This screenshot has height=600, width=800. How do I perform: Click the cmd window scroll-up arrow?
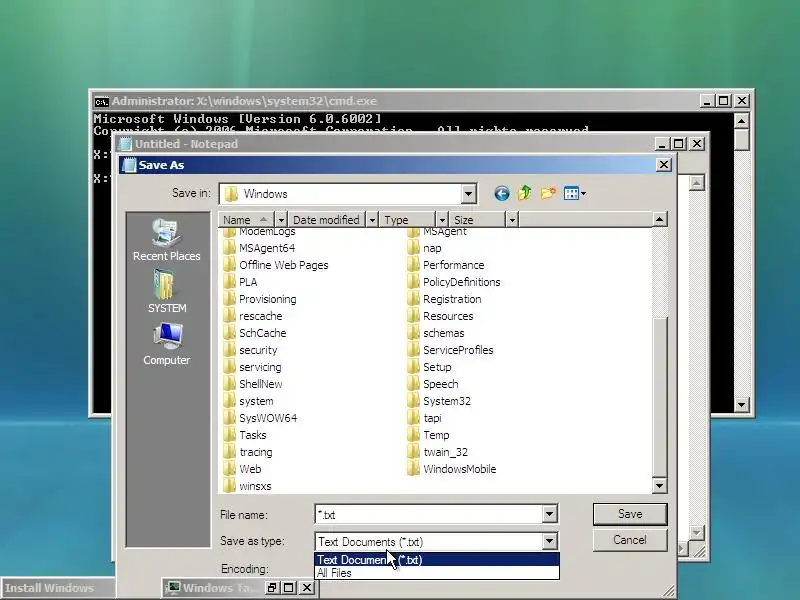pos(741,121)
